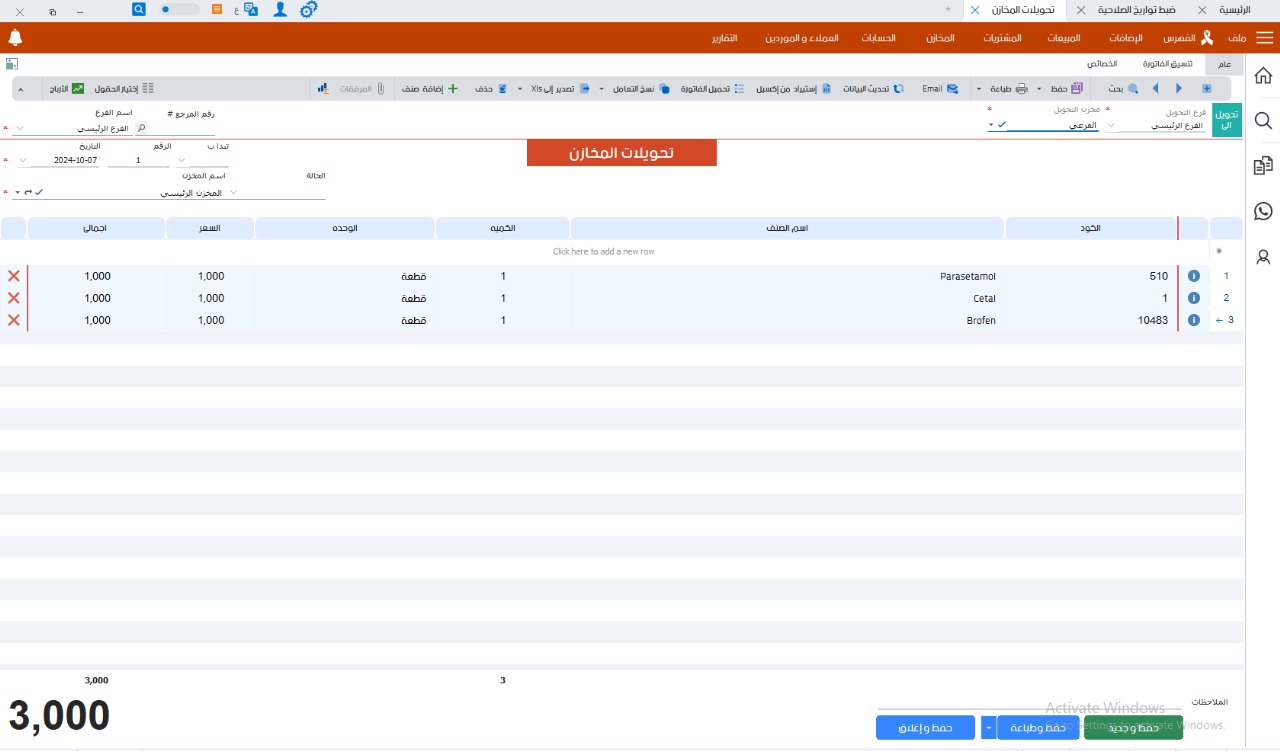Click the add new row line
This screenshot has width=1280, height=751.
(603, 252)
